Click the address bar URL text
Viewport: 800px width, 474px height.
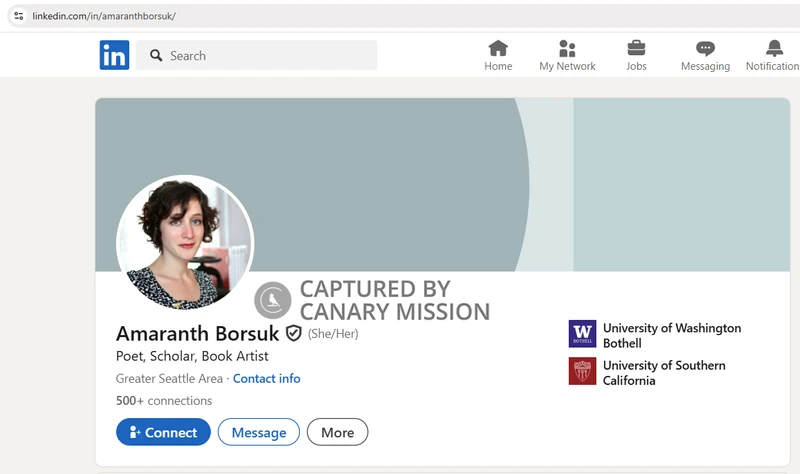click(104, 16)
